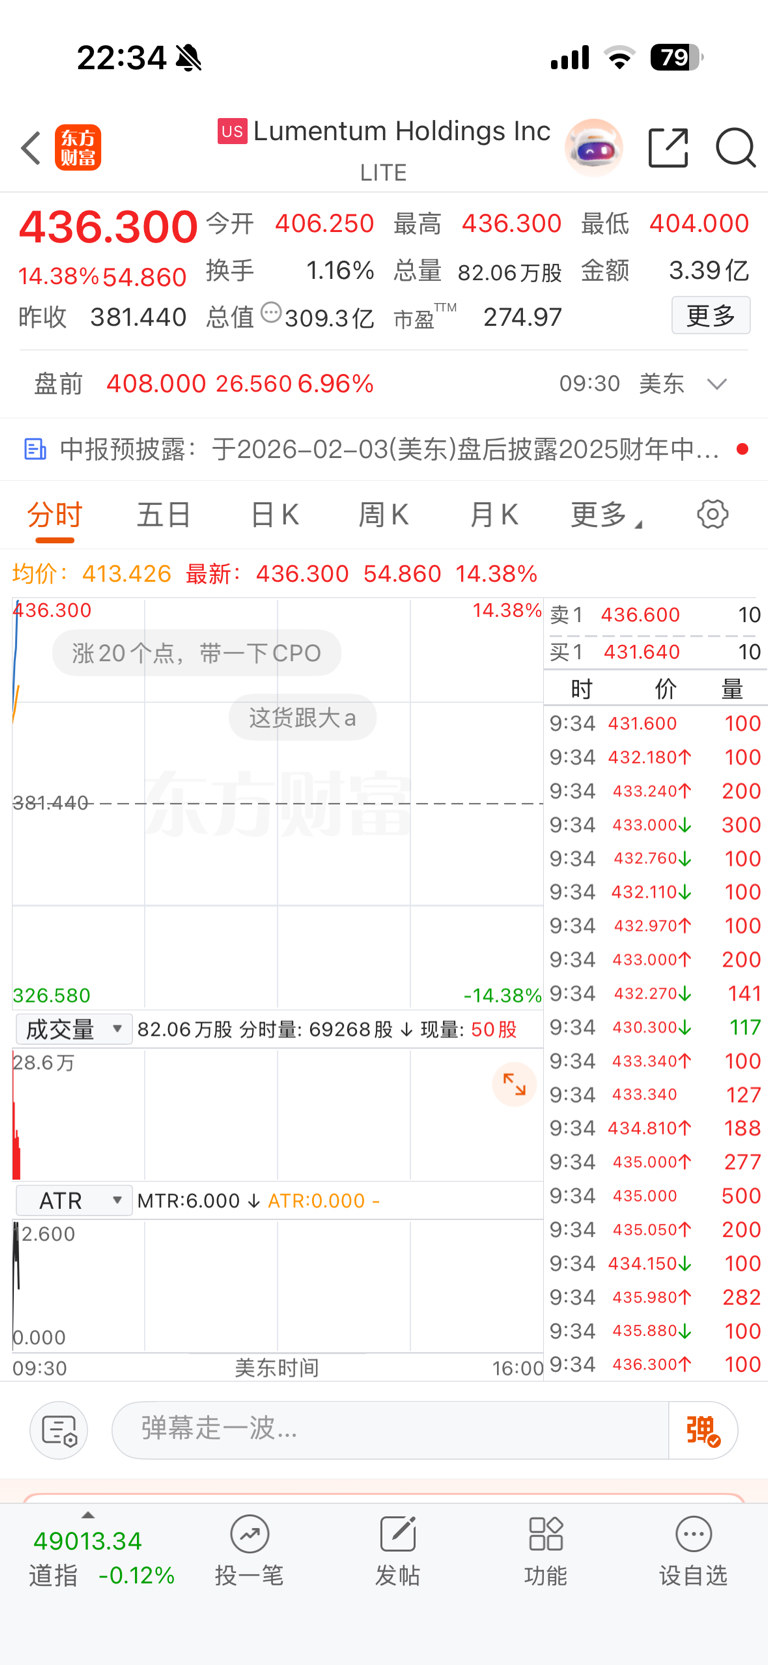769x1665 pixels.
Task: Tap the 总值 info bubble icon
Action: [271, 313]
